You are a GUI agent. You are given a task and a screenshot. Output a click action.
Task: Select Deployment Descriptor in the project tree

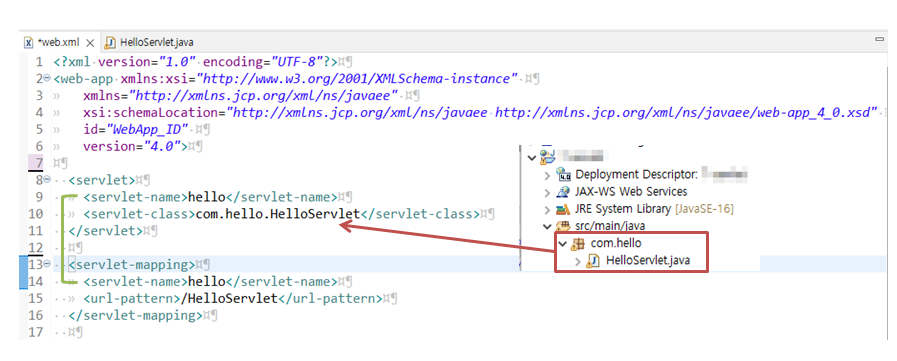(x=635, y=174)
